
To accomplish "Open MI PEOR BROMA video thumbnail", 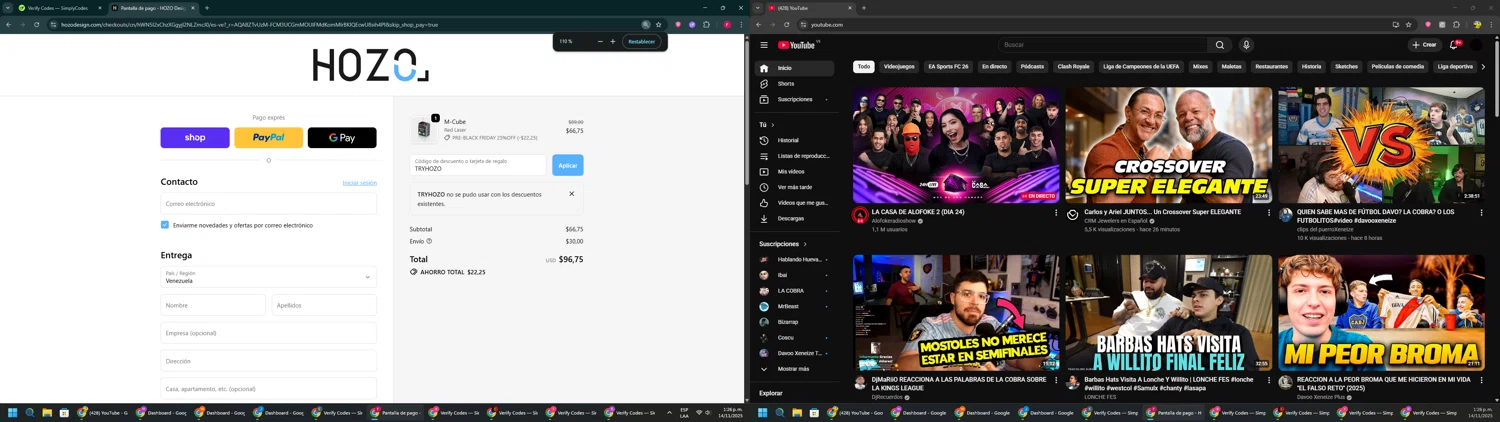I will pyautogui.click(x=1381, y=313).
